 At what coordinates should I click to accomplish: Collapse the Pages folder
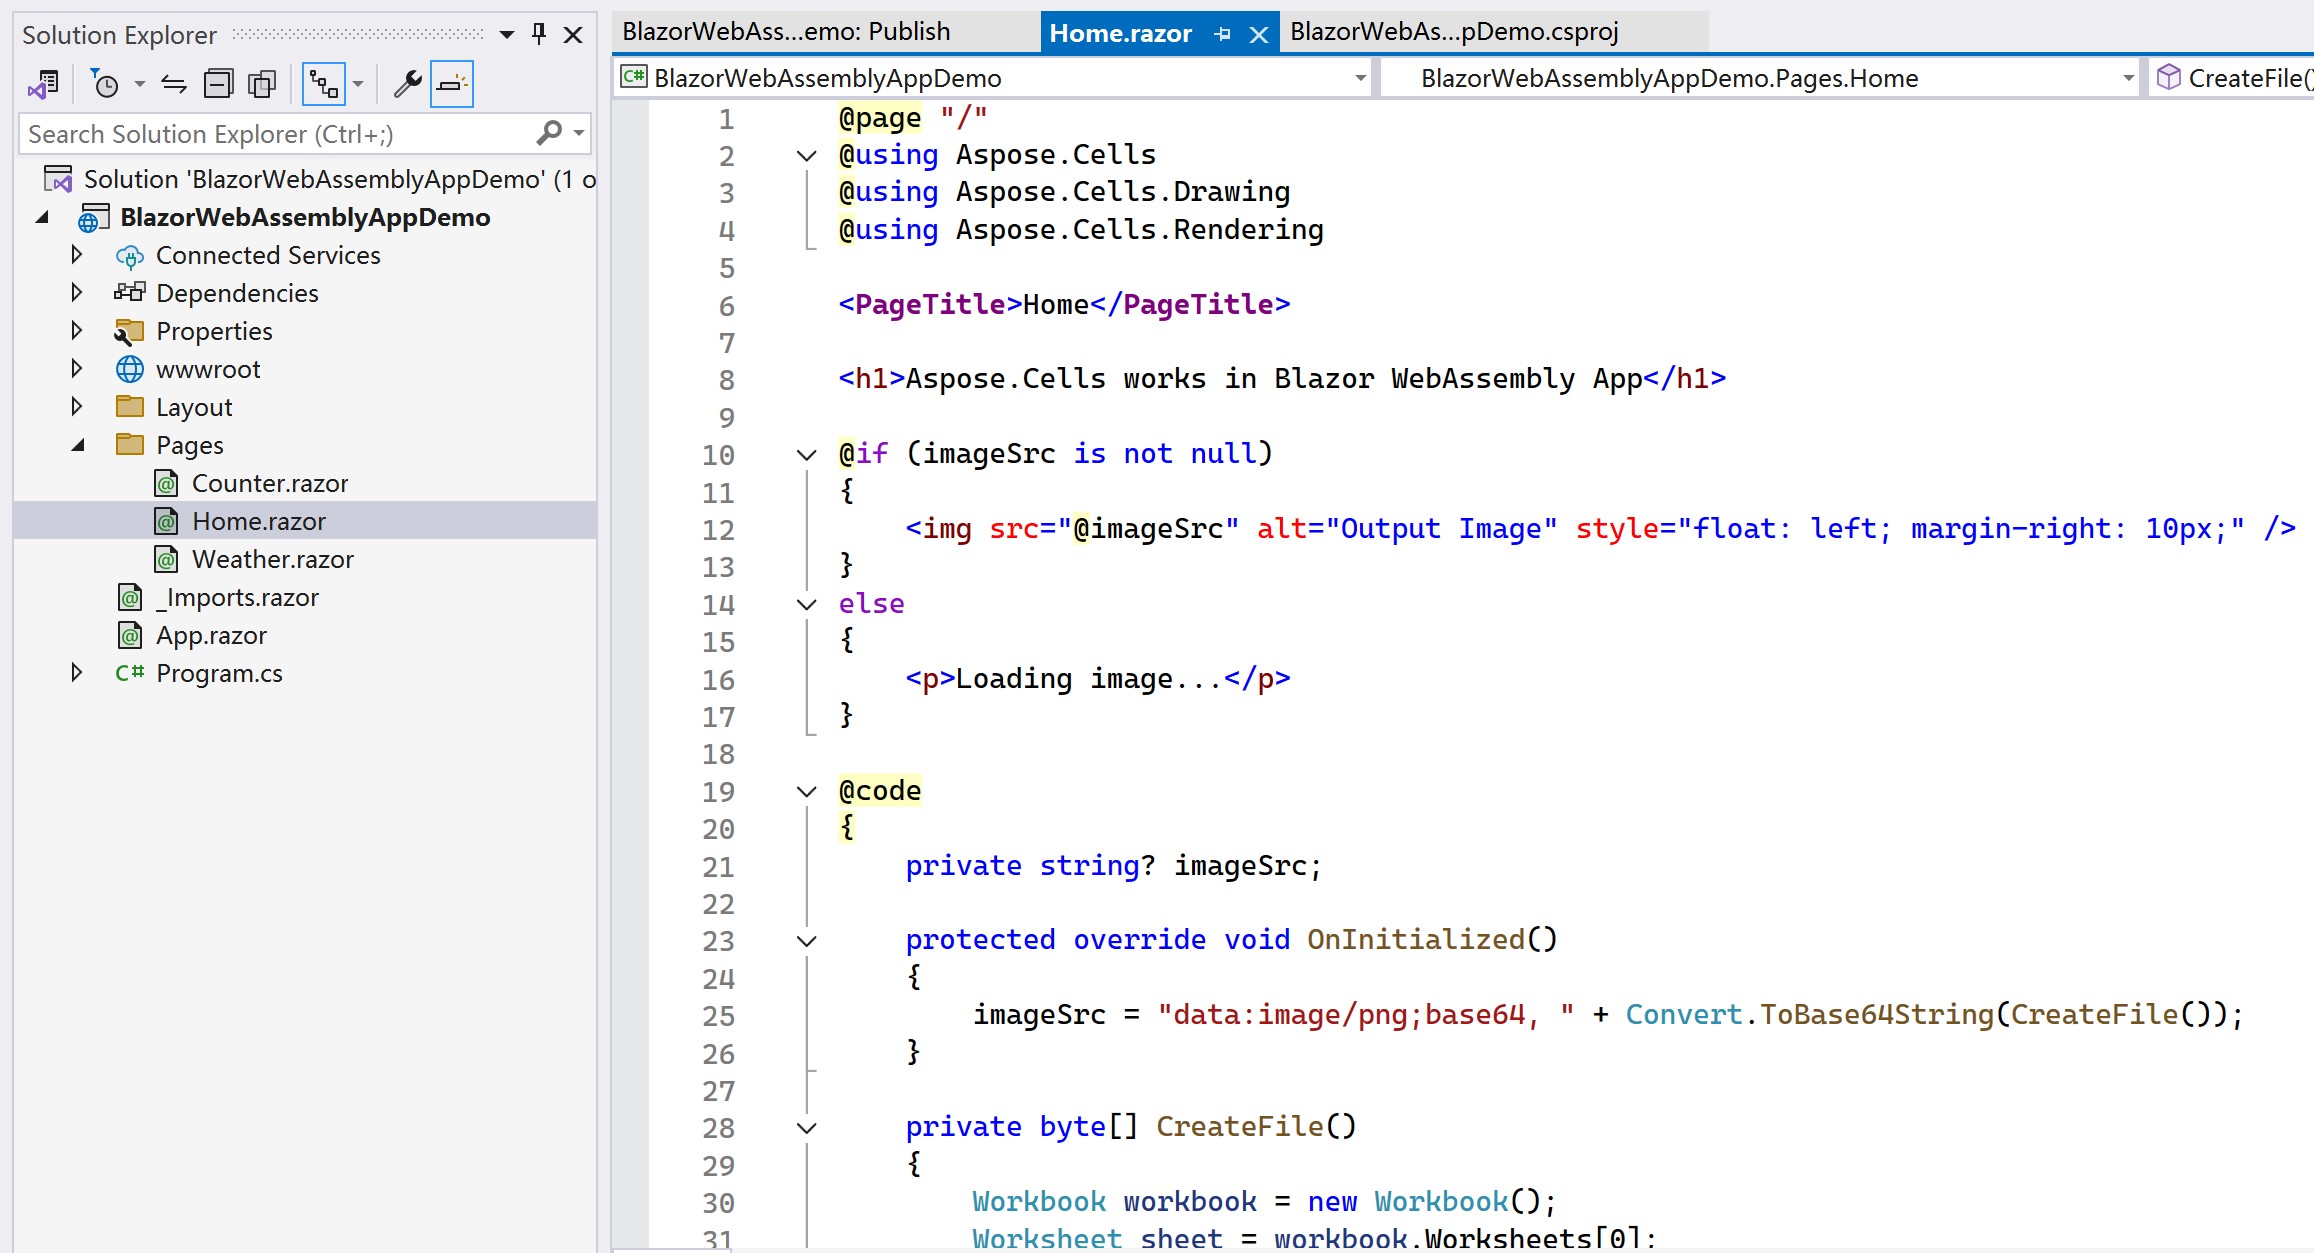(77, 445)
